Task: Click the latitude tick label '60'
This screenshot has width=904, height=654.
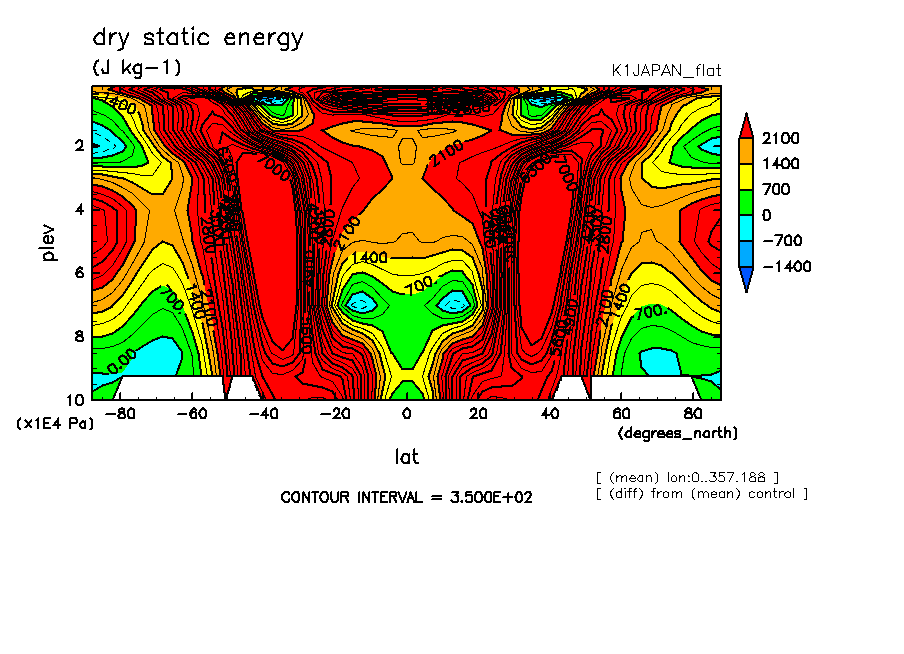Action: click(621, 414)
